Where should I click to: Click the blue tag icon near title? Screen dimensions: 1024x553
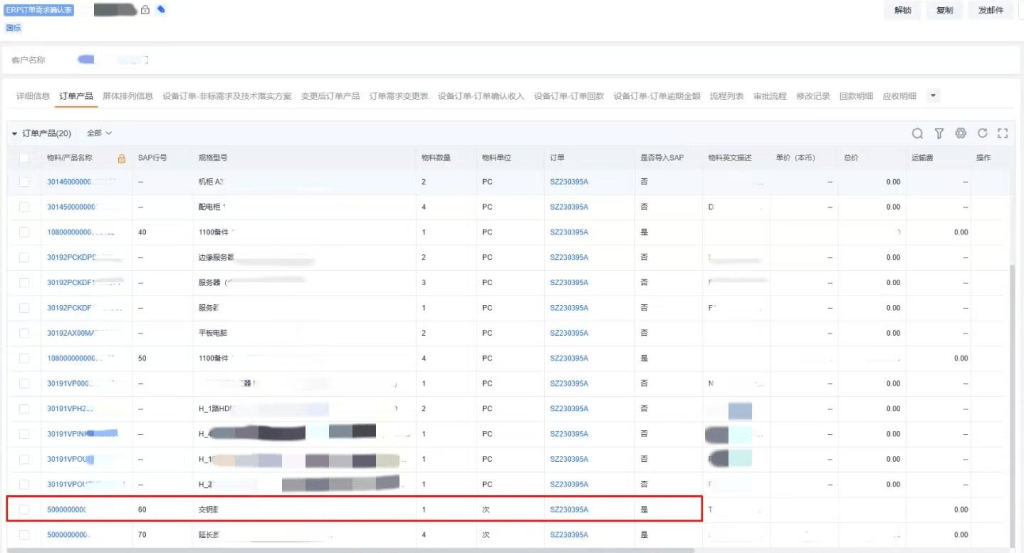click(162, 10)
